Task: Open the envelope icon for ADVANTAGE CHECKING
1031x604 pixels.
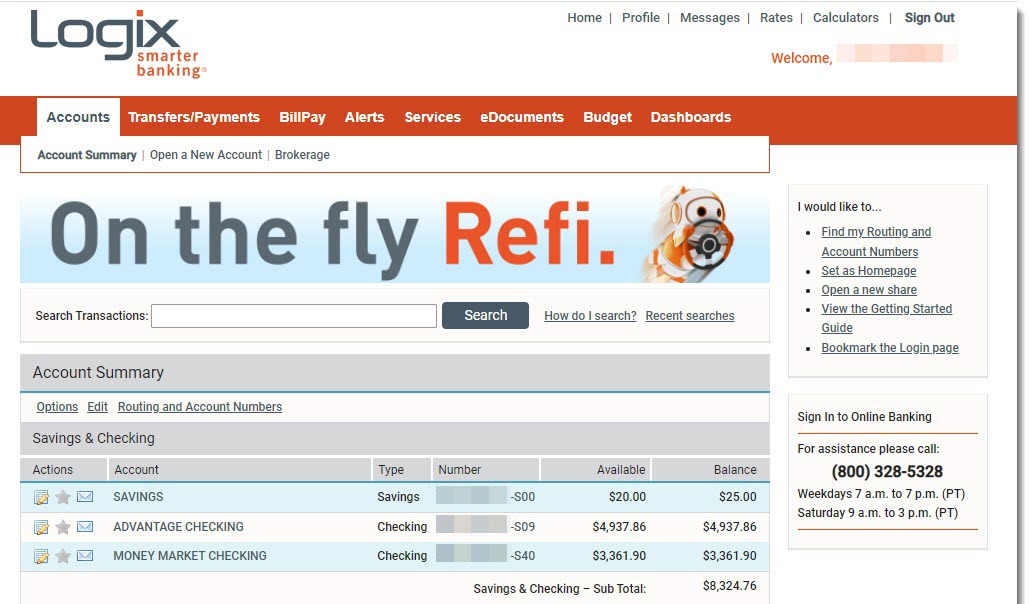Action: pyautogui.click(x=85, y=527)
